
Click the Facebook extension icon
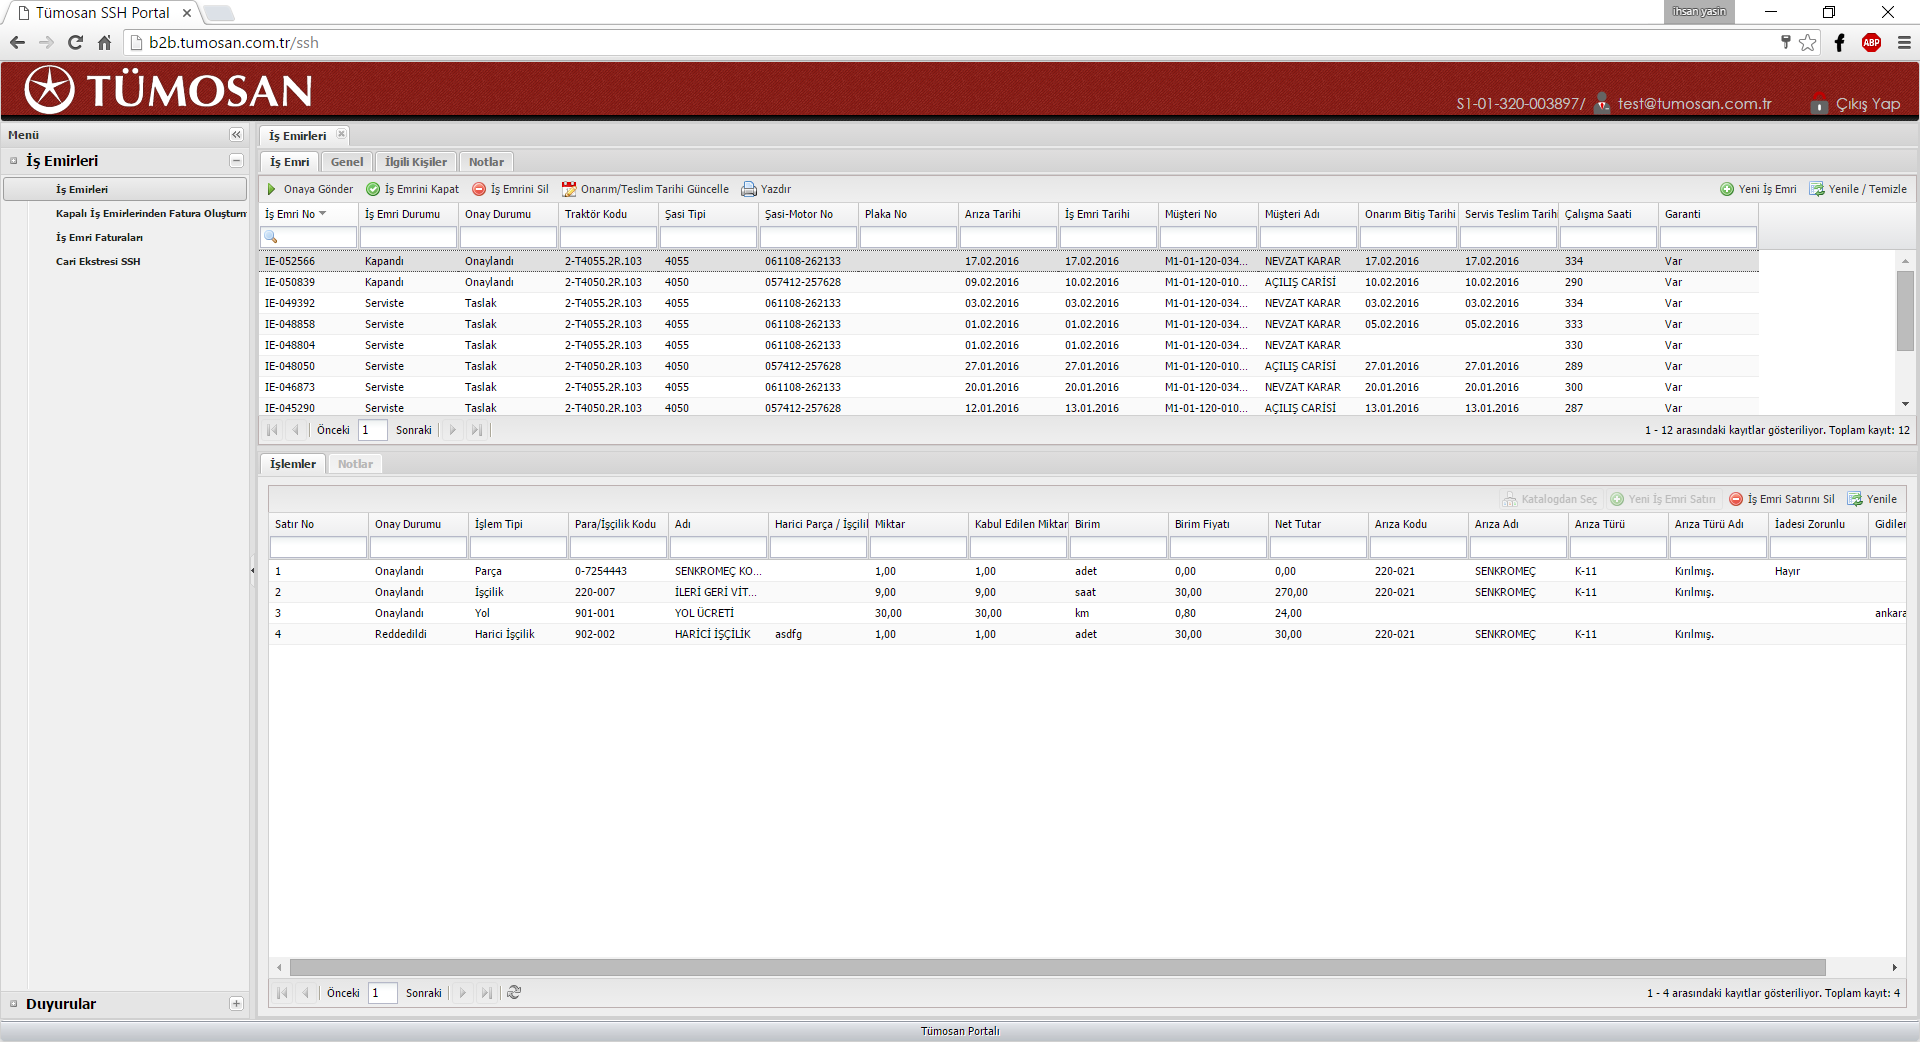pyautogui.click(x=1840, y=42)
